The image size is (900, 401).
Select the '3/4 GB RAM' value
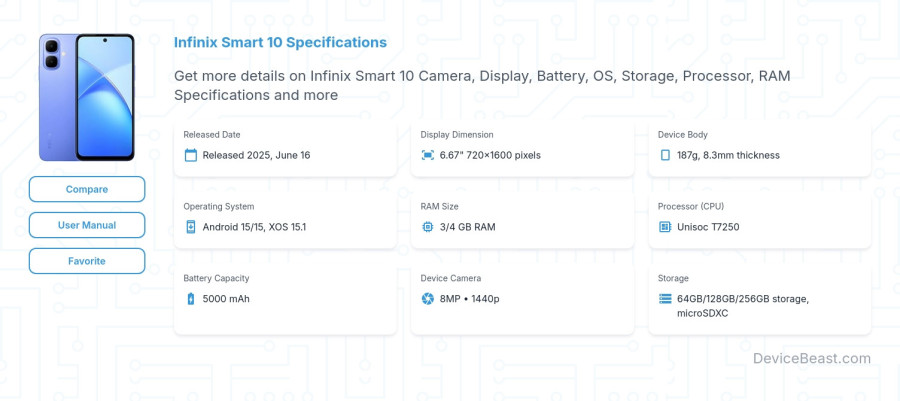pos(468,227)
